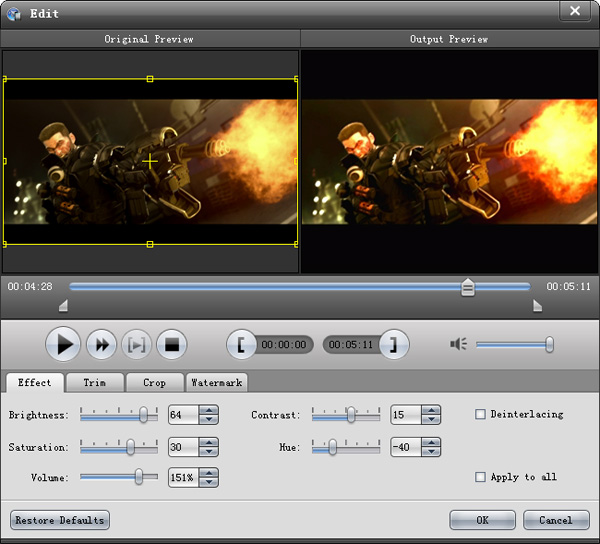Switch to the Effect tab
The height and width of the screenshot is (544, 600).
[34, 383]
